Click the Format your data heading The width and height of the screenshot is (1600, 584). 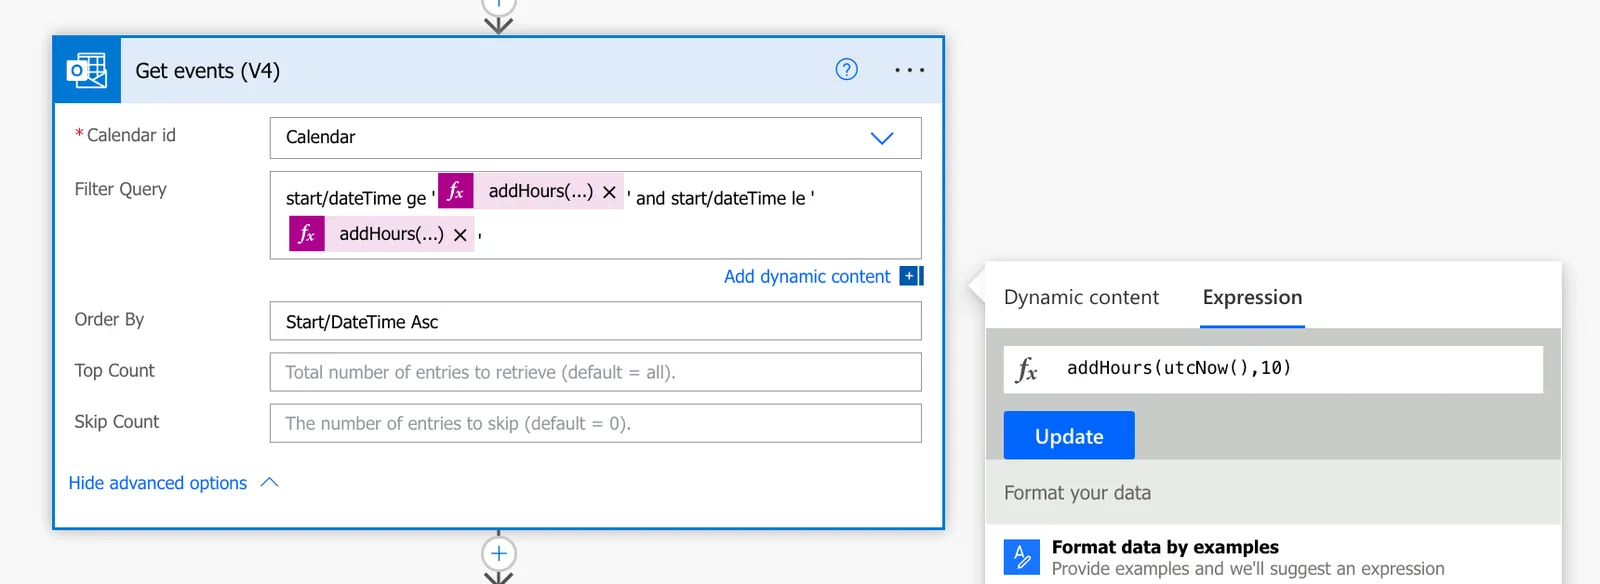click(1077, 492)
